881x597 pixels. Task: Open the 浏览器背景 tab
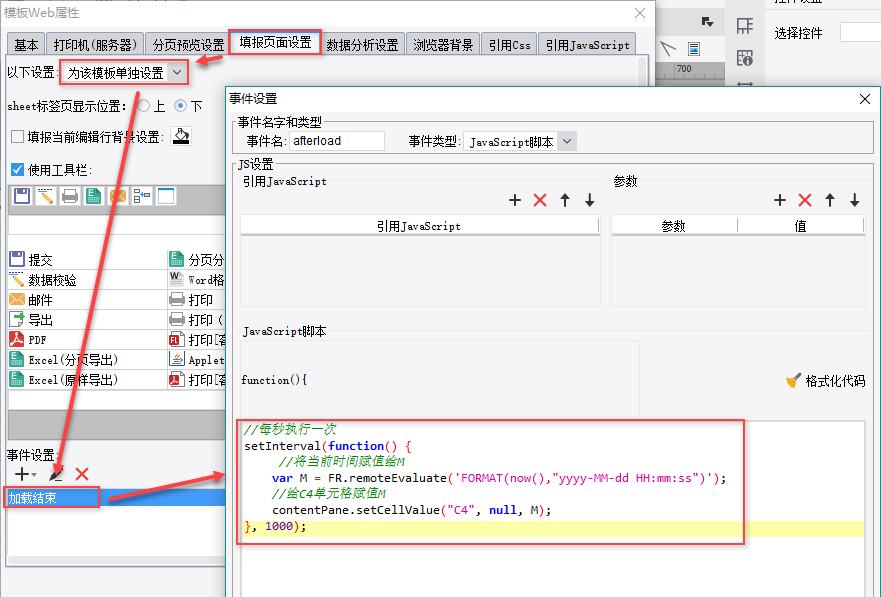[x=443, y=44]
